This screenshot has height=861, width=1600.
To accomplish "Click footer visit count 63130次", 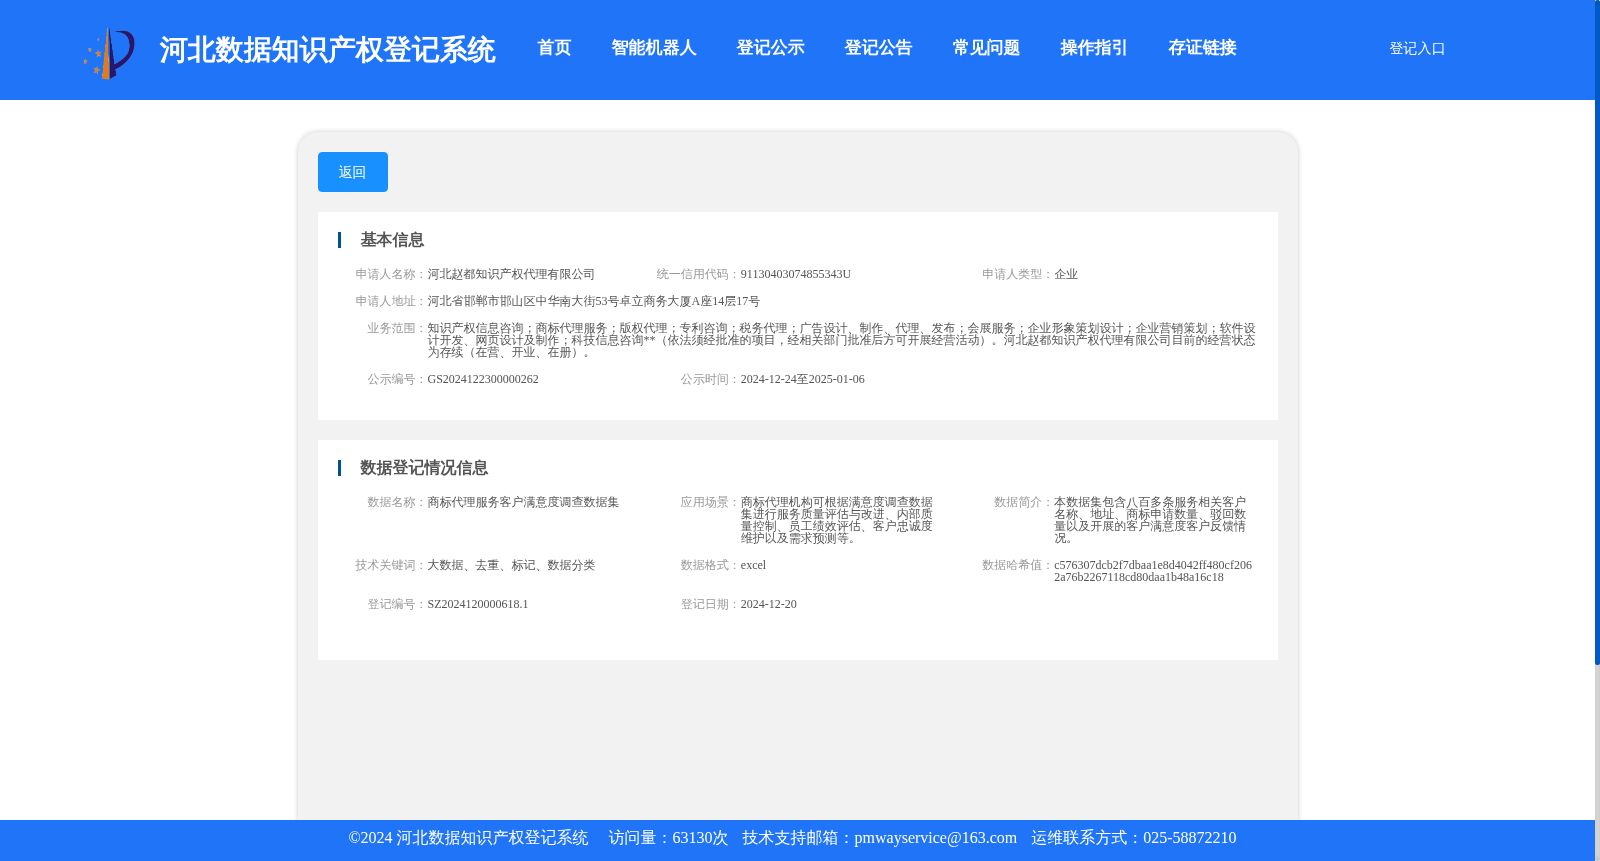I will click(700, 838).
